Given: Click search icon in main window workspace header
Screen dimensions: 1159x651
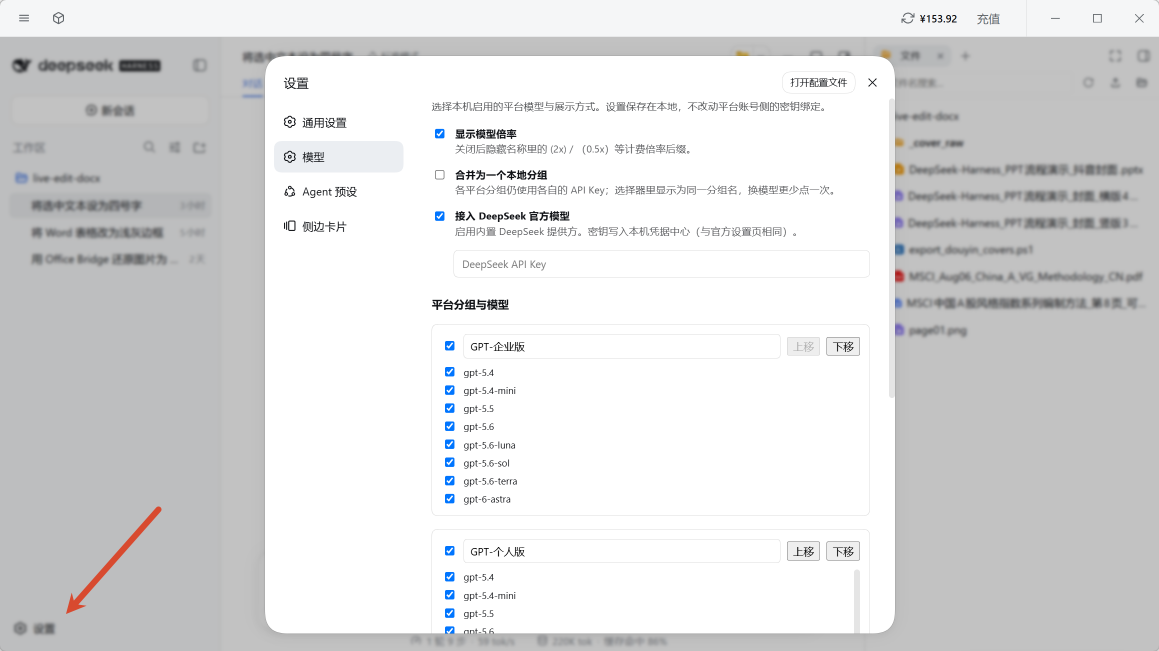Looking at the screenshot, I should [x=149, y=147].
